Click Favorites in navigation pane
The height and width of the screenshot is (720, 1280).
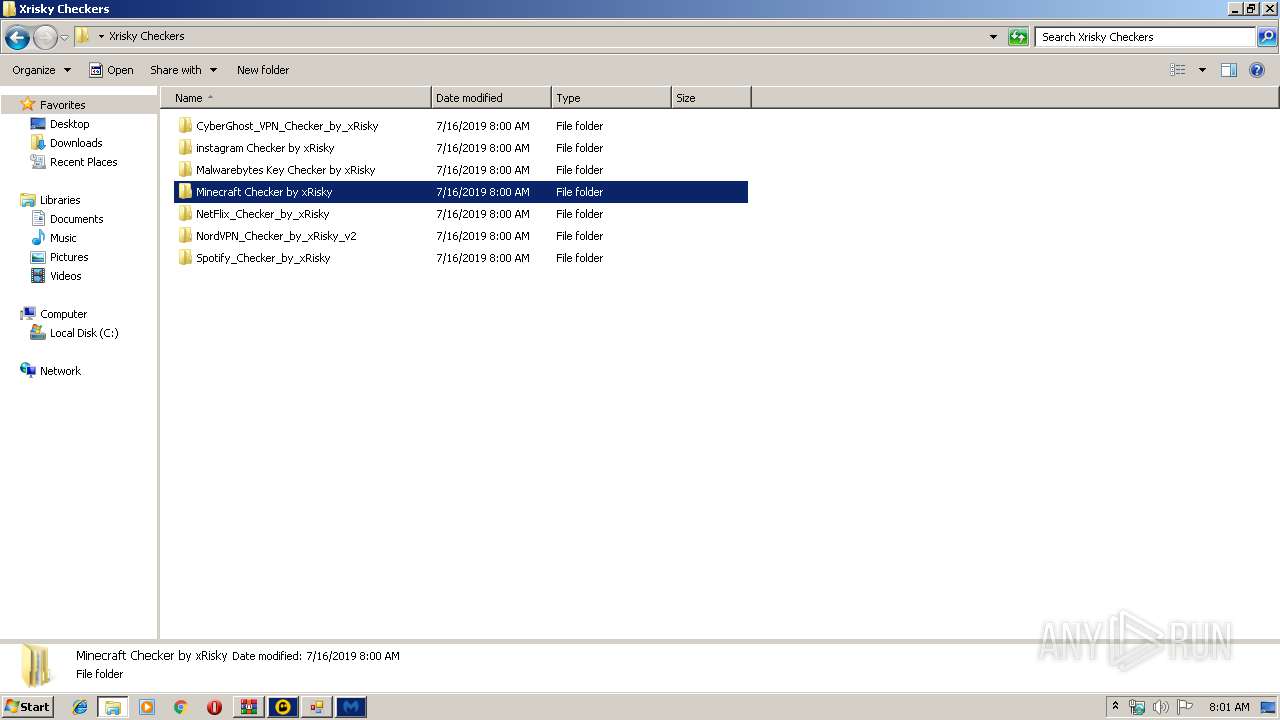[x=62, y=105]
